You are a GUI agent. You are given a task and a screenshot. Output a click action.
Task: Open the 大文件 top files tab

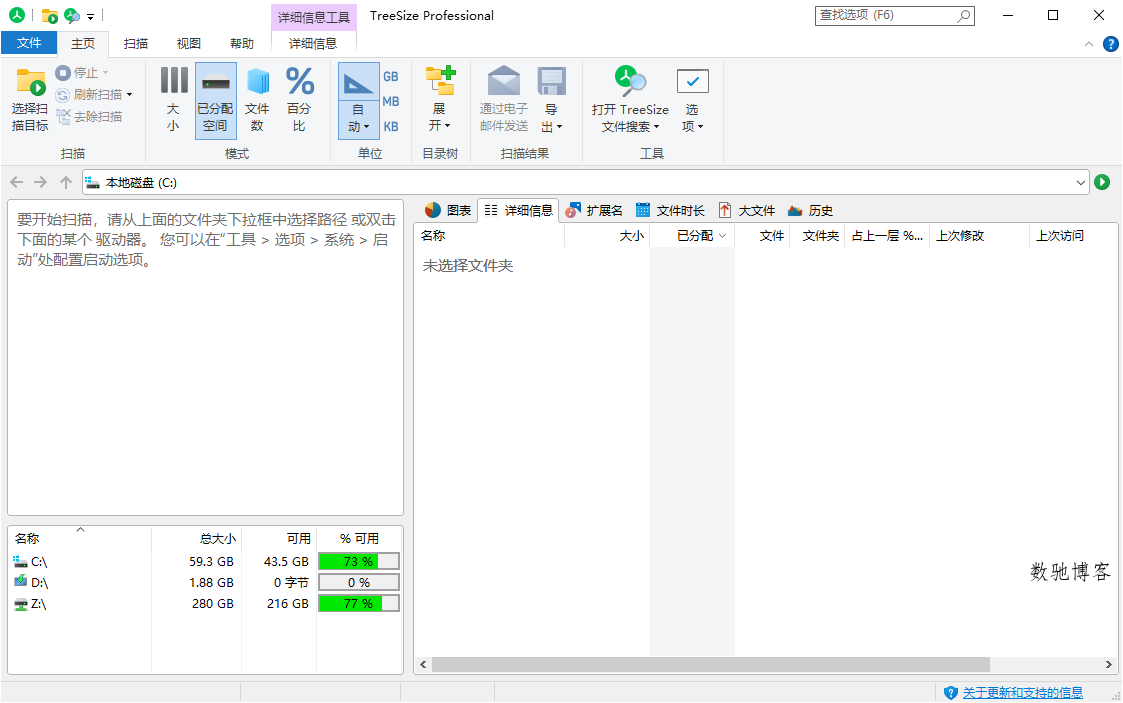tap(747, 210)
